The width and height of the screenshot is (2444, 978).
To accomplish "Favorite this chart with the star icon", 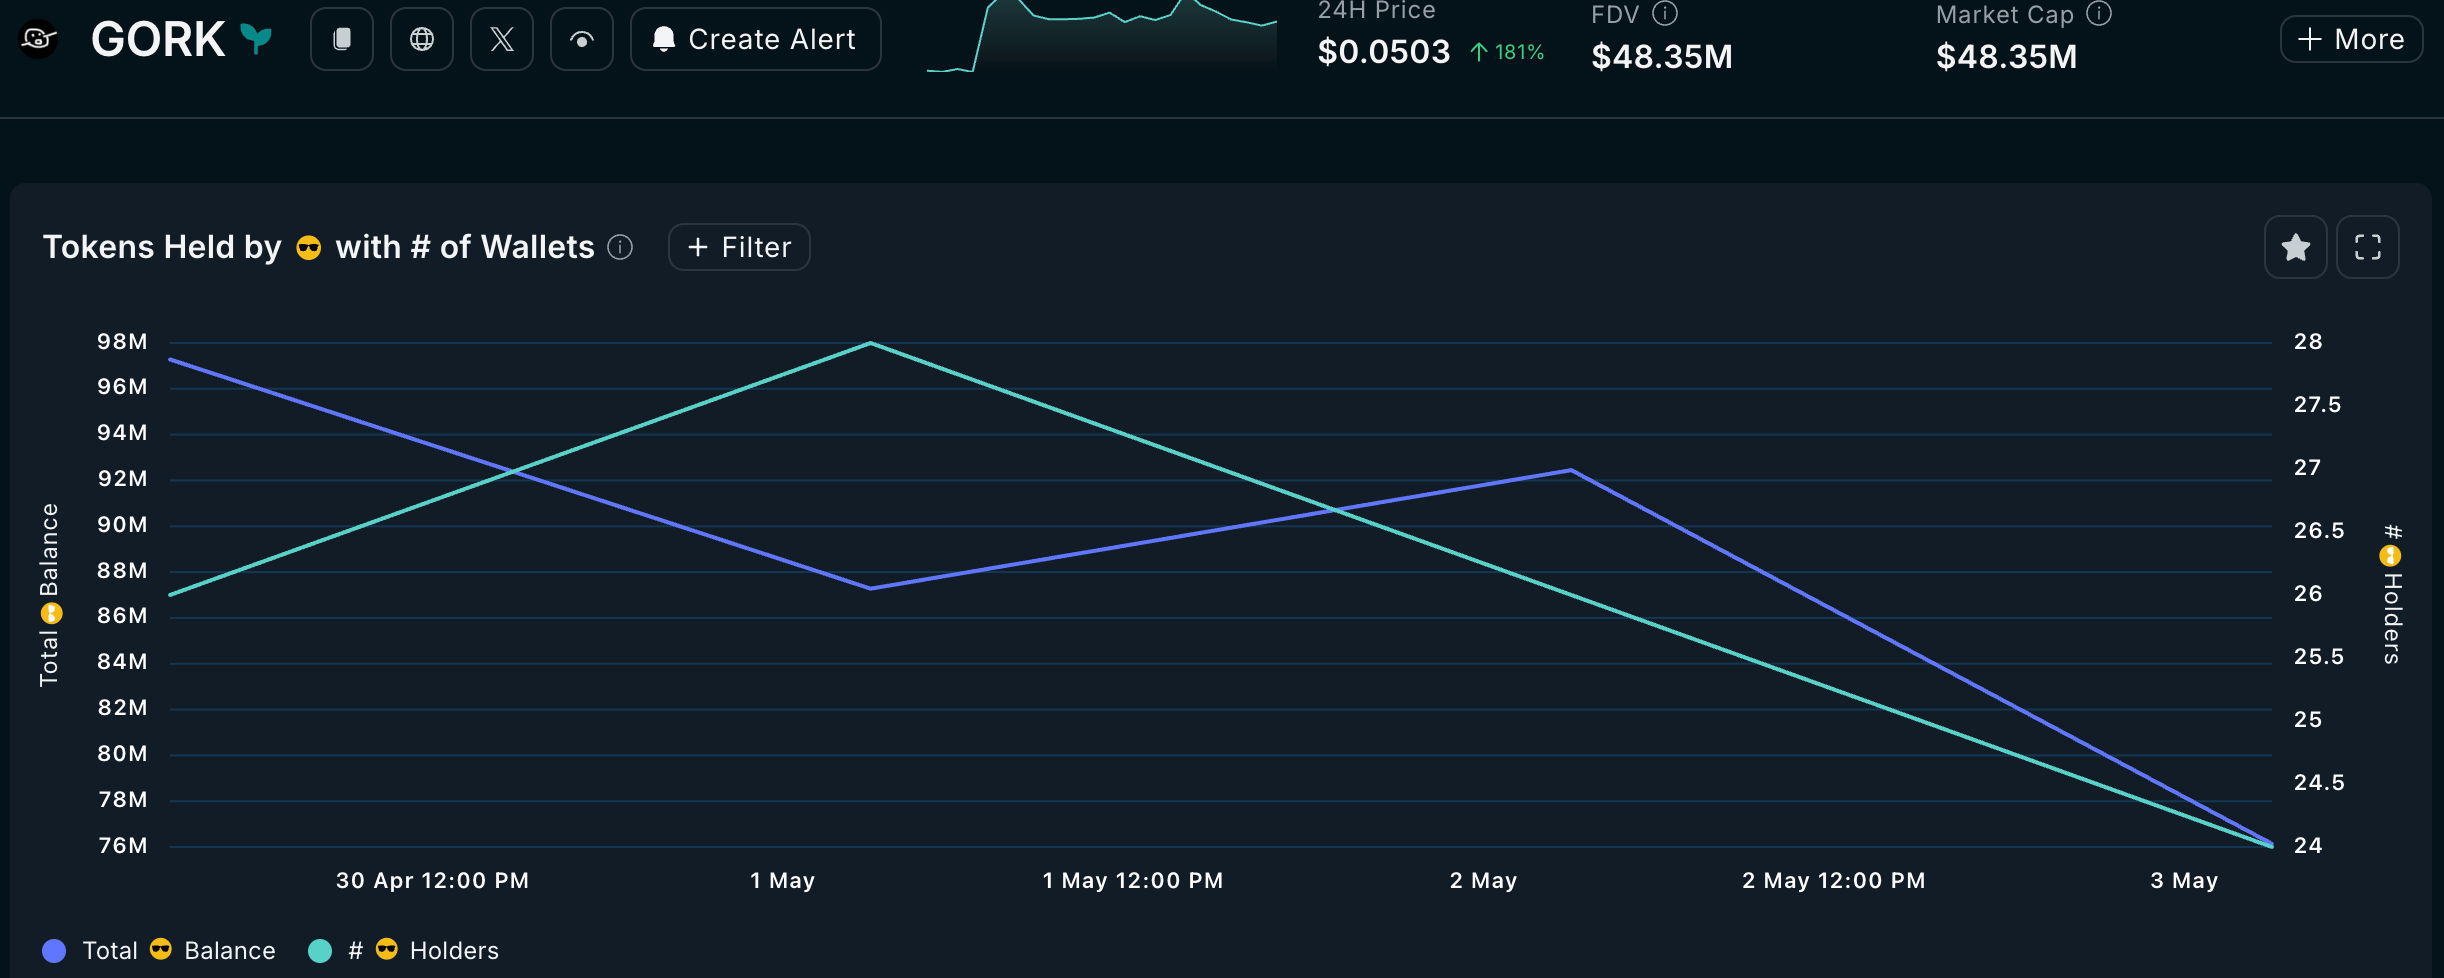I will coord(2295,247).
